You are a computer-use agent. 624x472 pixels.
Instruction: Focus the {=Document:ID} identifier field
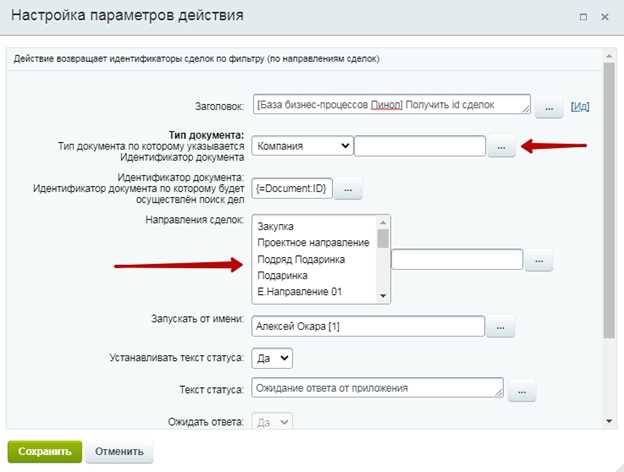[292, 188]
